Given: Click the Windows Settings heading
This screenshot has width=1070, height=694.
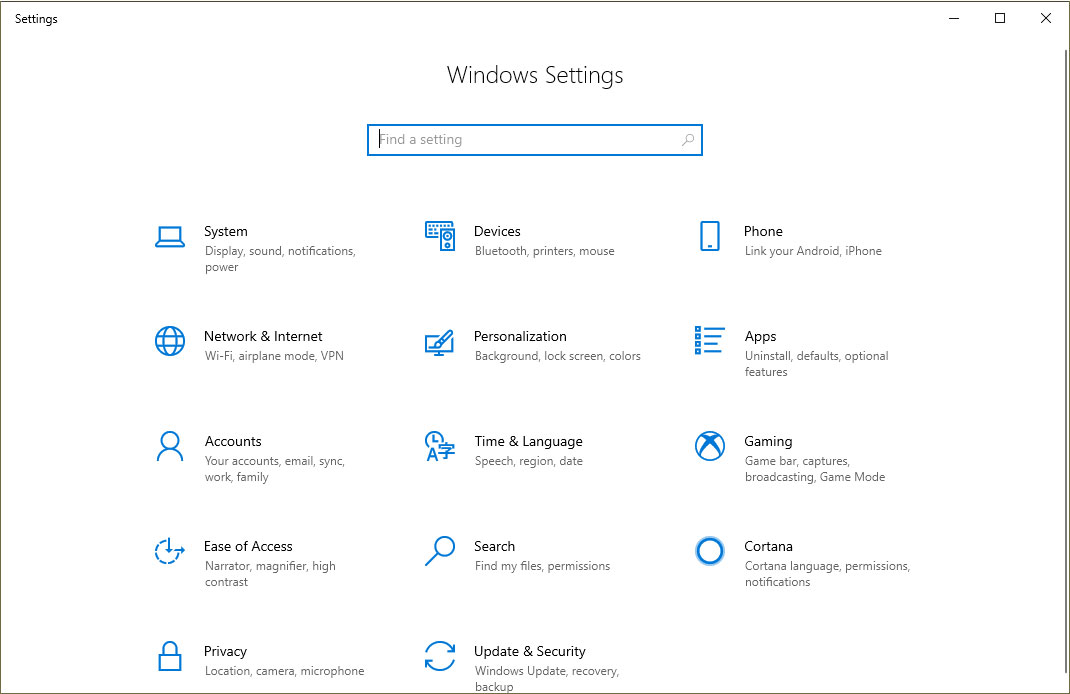Looking at the screenshot, I should [535, 75].
